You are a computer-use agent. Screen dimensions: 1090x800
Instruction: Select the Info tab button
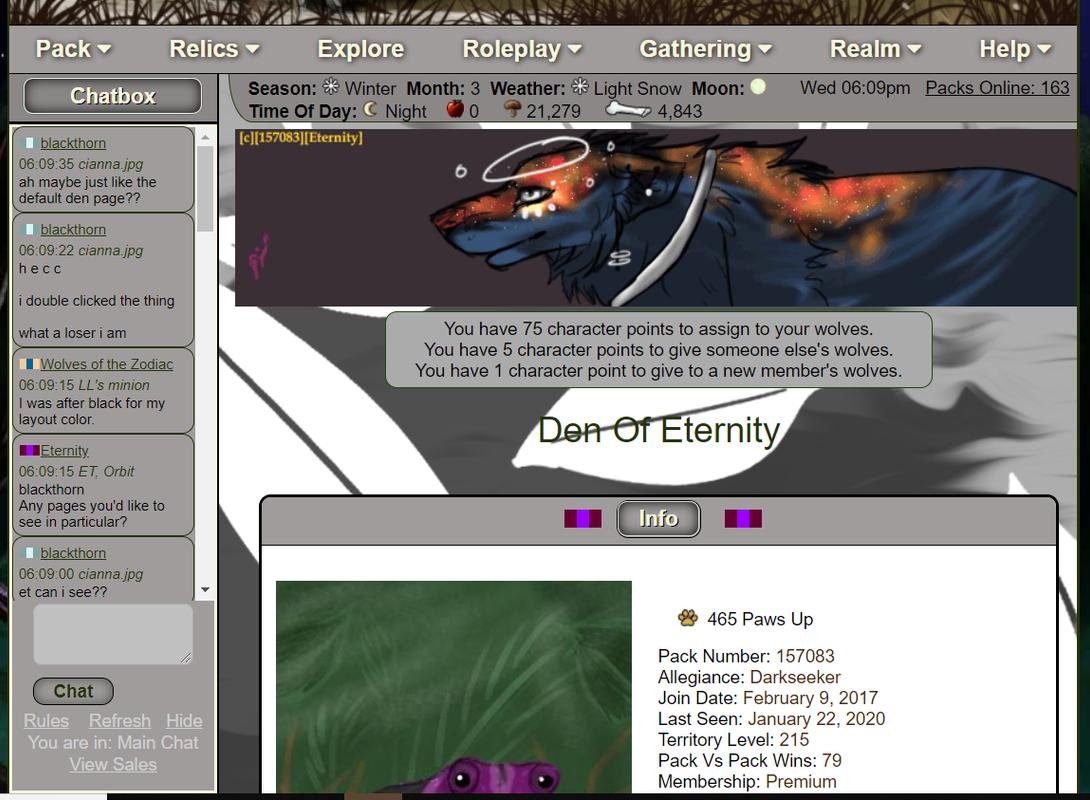point(658,519)
